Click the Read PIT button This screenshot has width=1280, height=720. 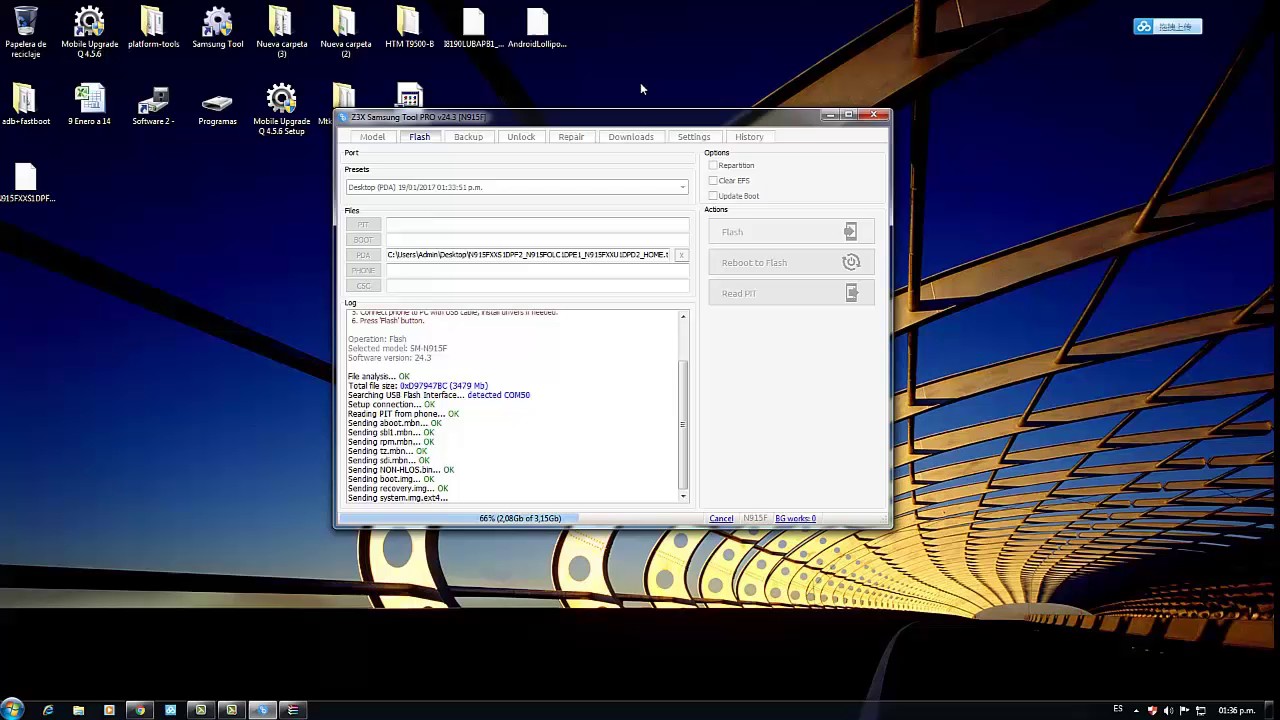(x=791, y=293)
